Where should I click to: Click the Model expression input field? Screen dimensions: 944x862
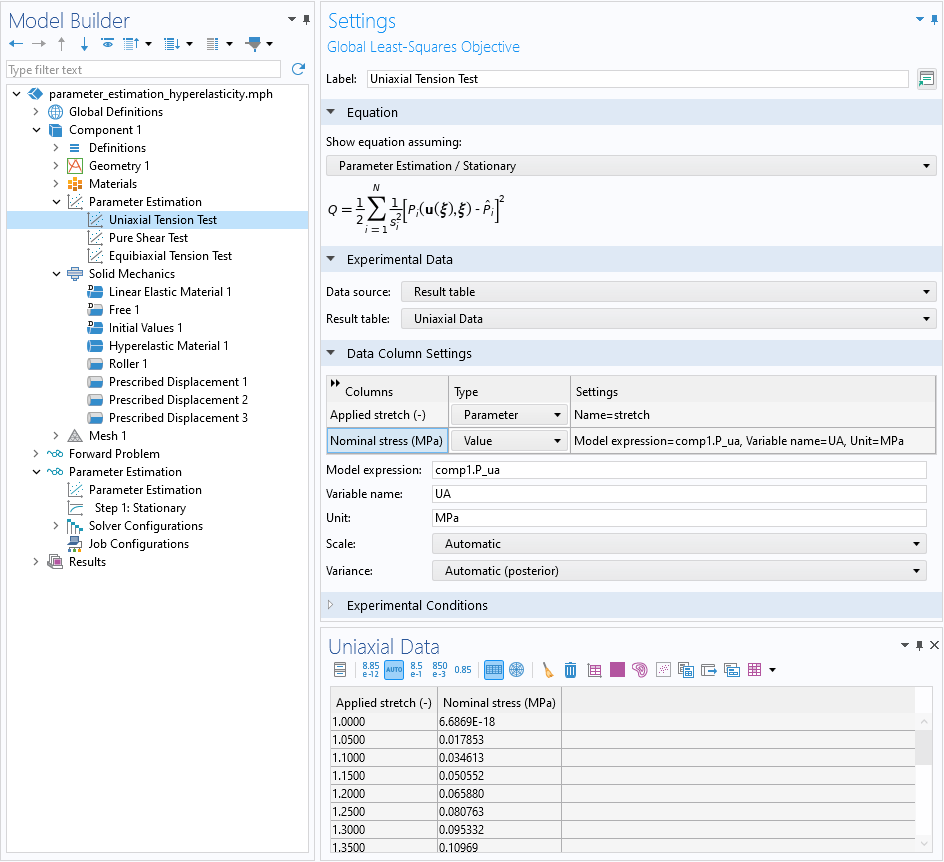[x=679, y=470]
